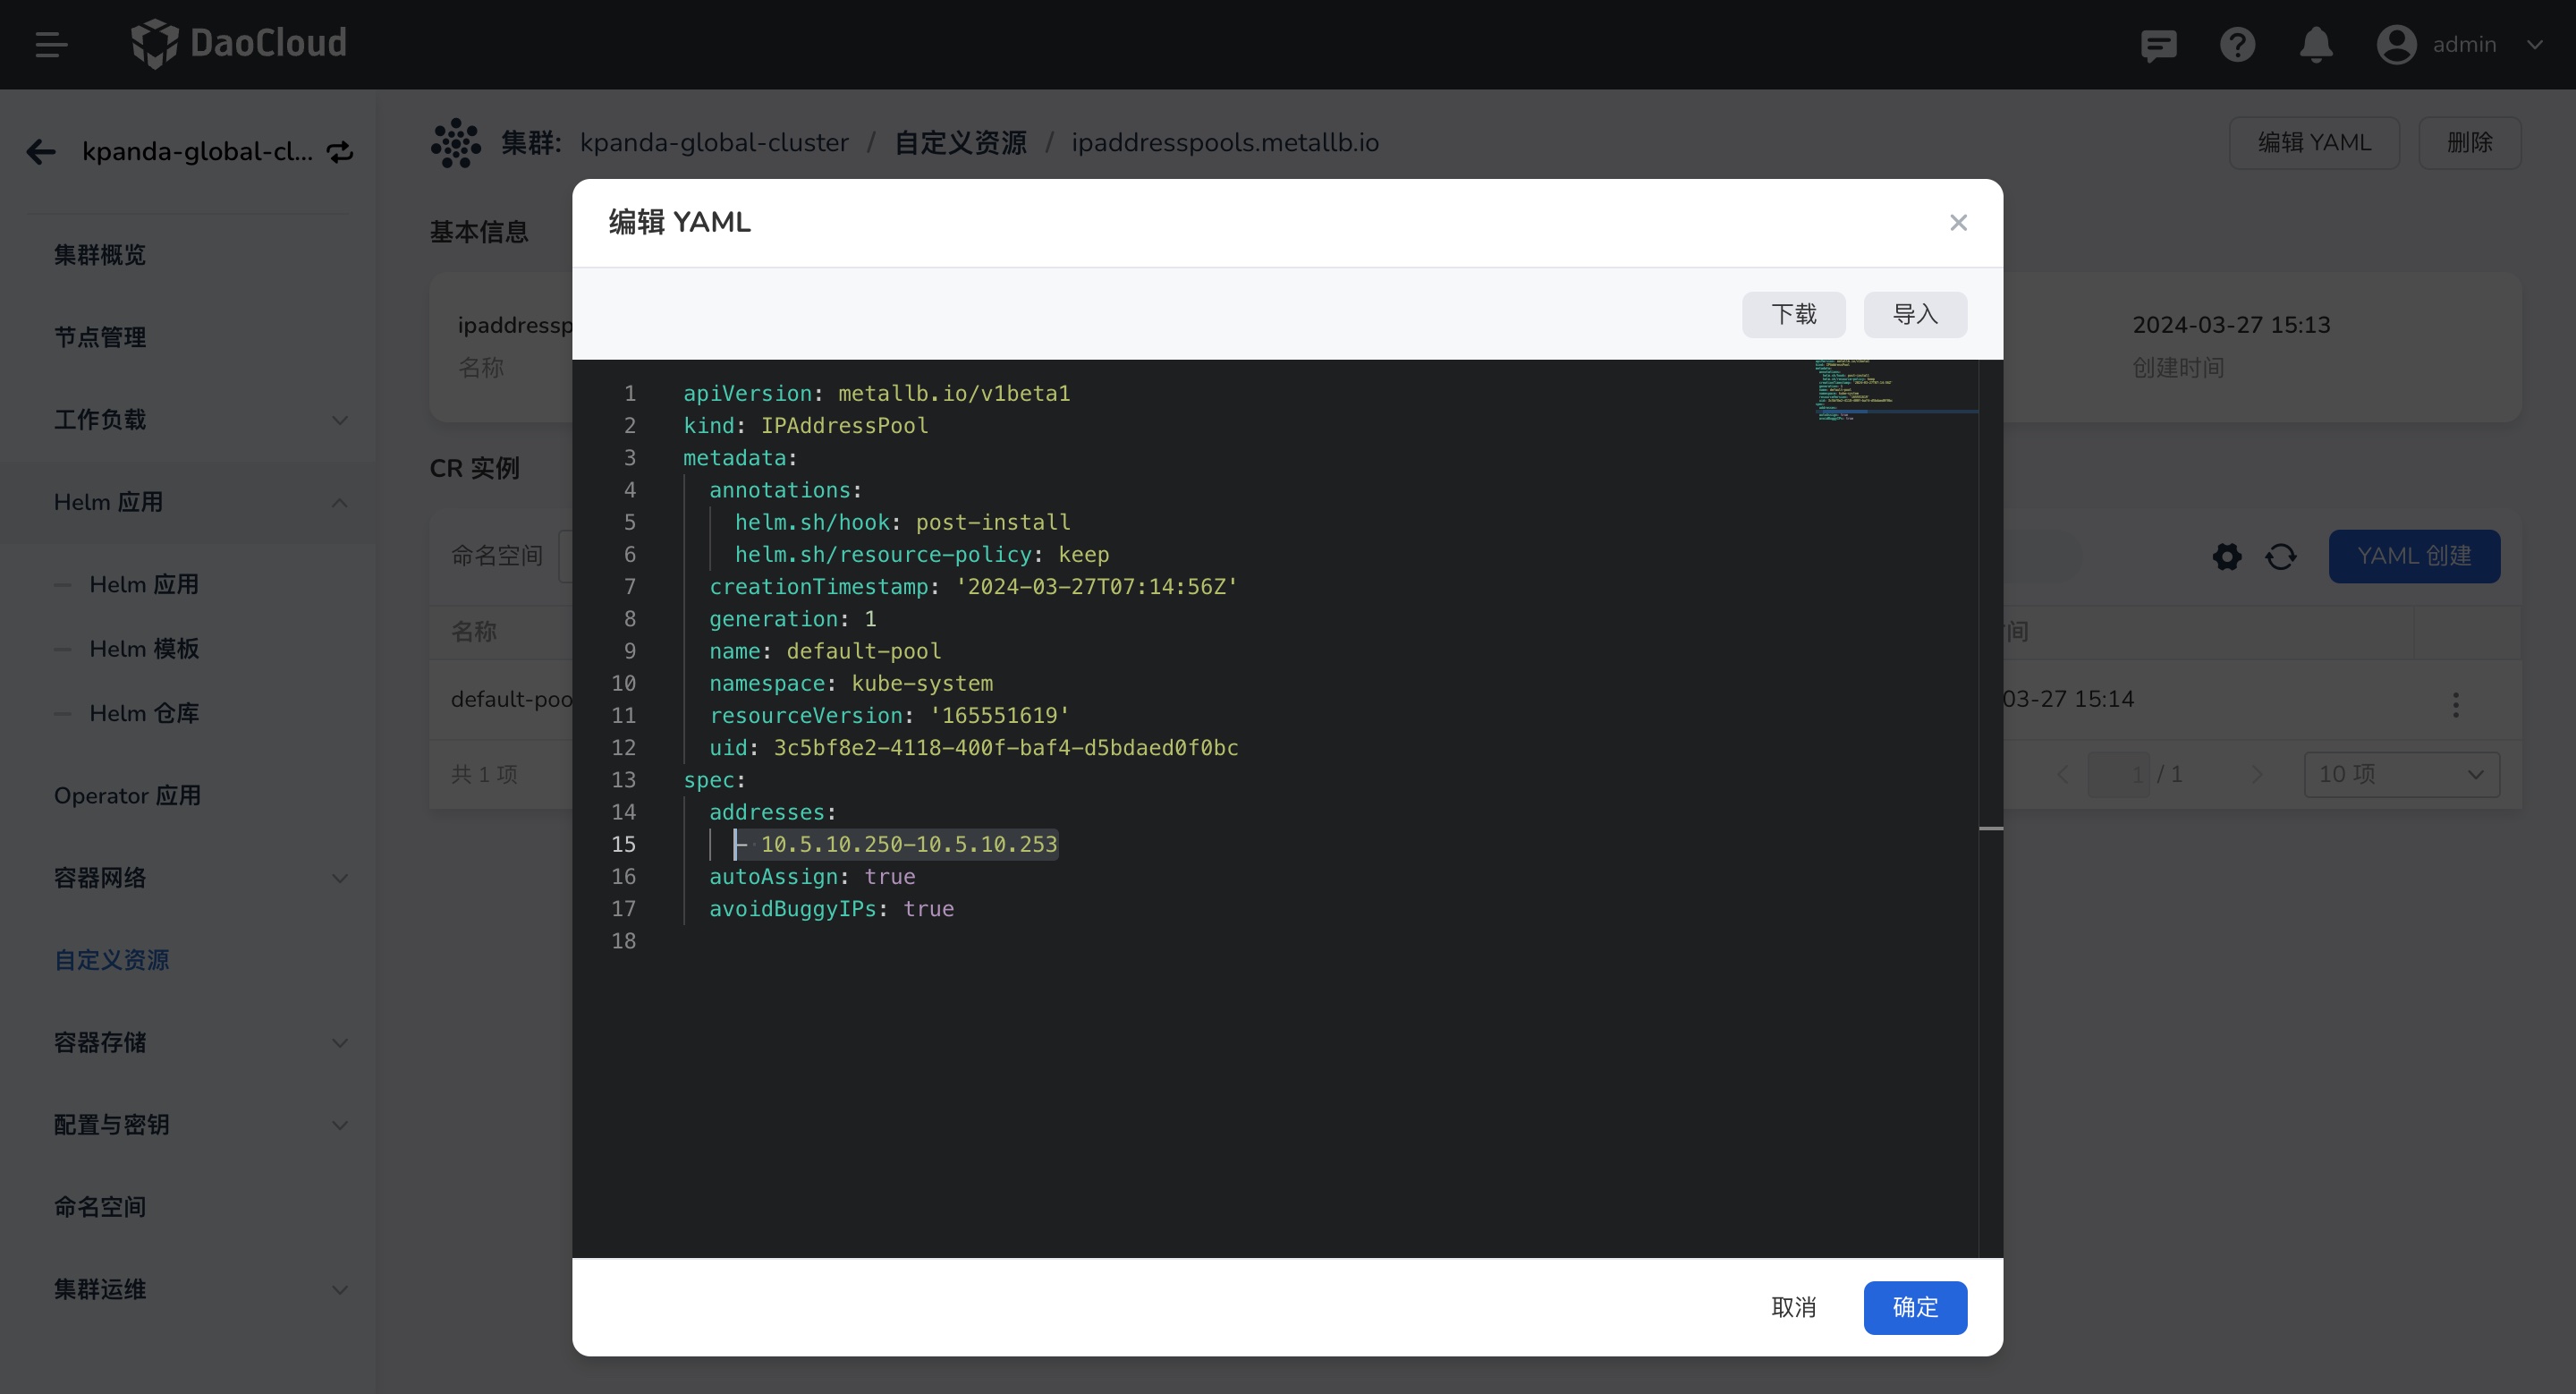Open table settings gear icon
The image size is (2576, 1394).
click(2227, 556)
